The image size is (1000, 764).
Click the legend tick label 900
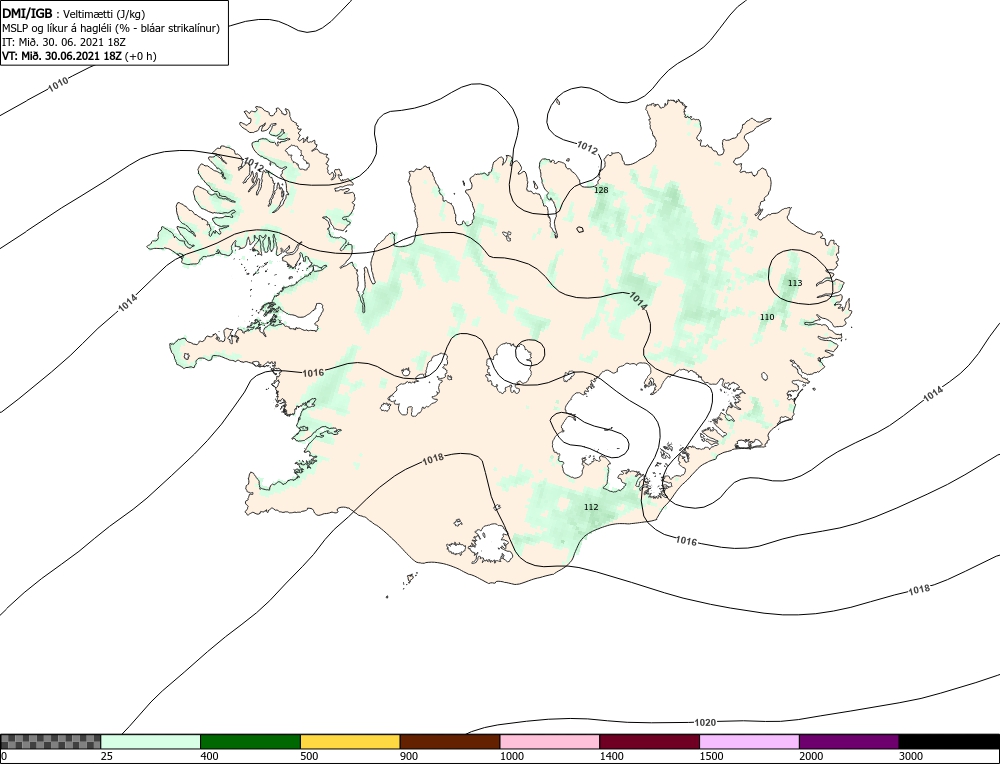[x=409, y=756]
